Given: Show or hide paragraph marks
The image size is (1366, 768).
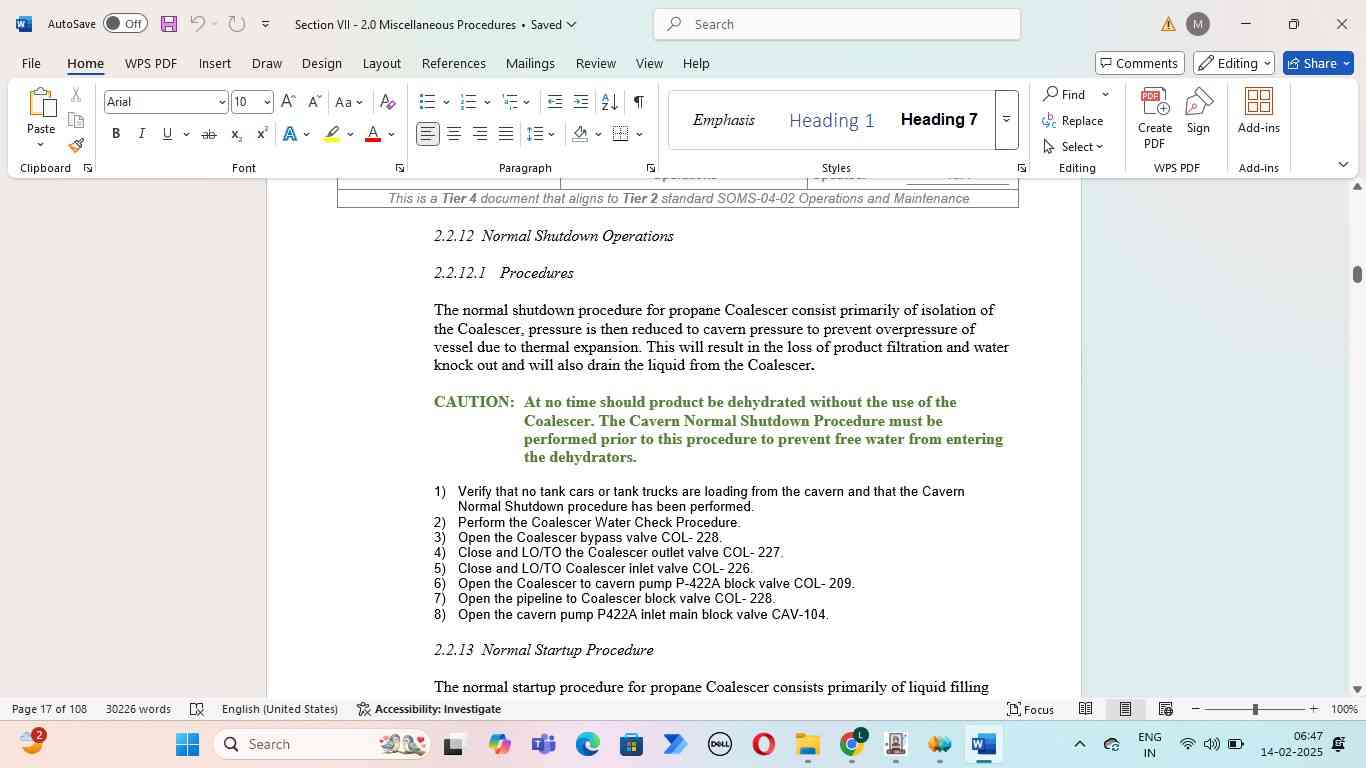Looking at the screenshot, I should (x=638, y=102).
